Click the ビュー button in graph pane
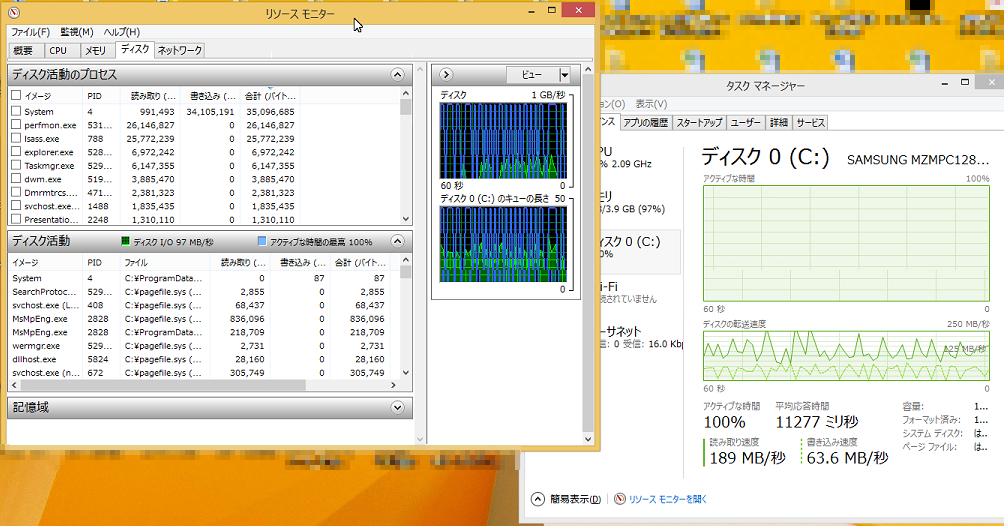This screenshot has width=1004, height=526. tap(532, 75)
